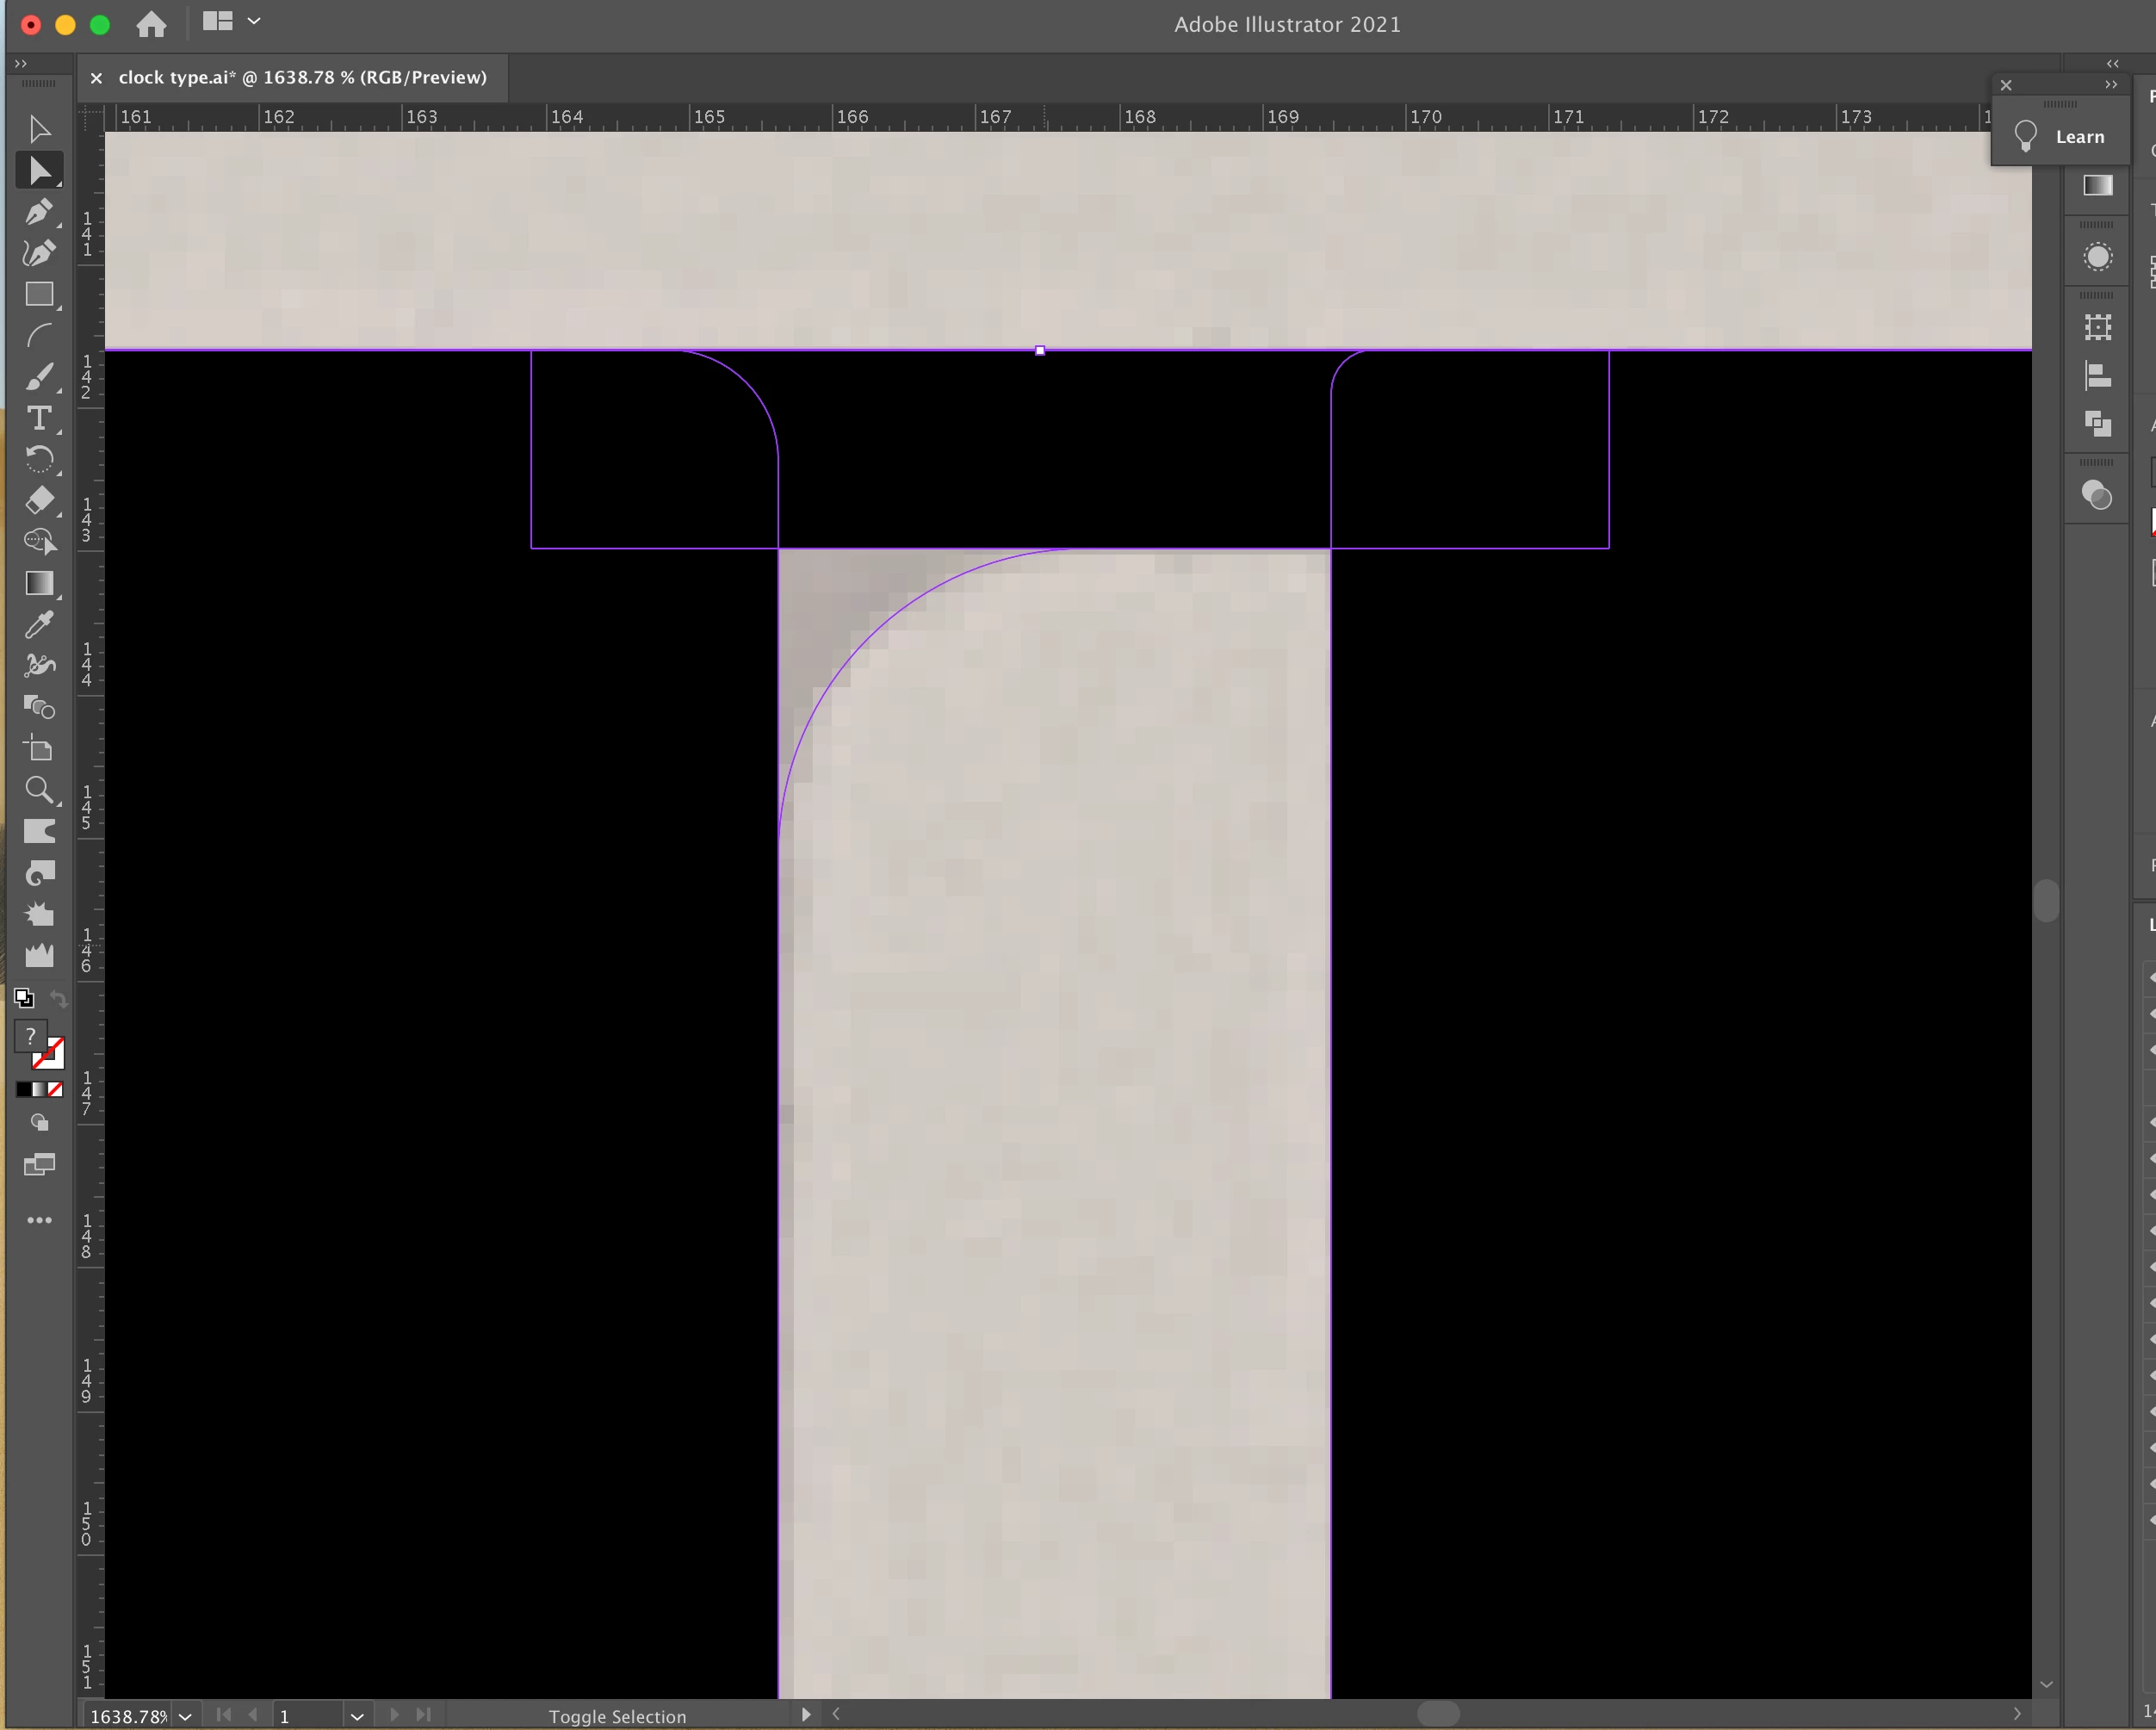Swap fill and stroke colors
2156x1730 pixels.
59,999
